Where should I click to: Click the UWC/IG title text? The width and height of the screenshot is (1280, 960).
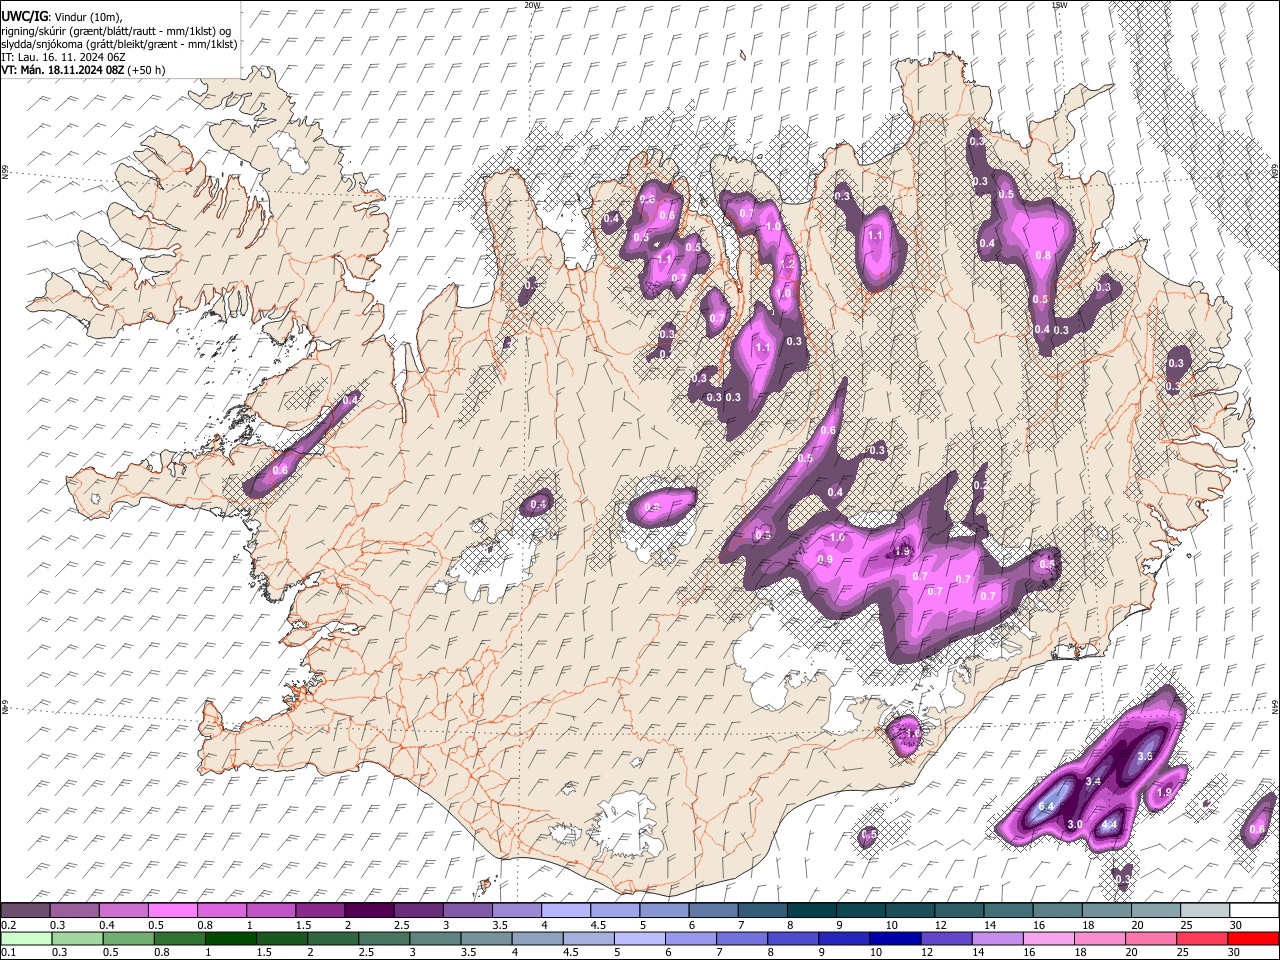[24, 16]
